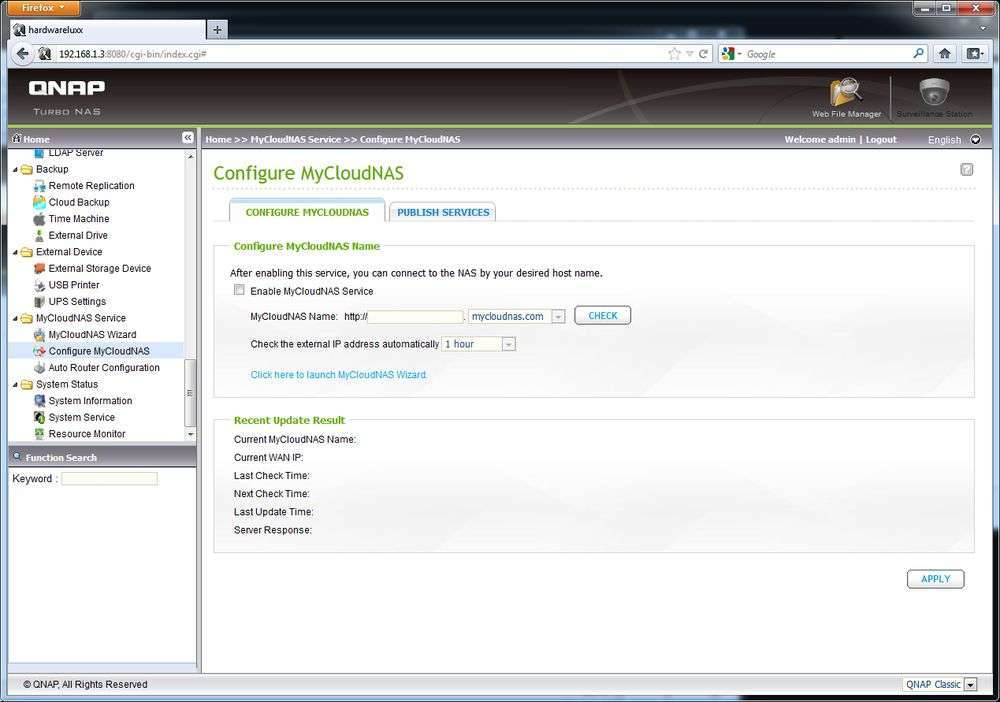The image size is (1000, 702).
Task: Click the Time Machine apple icon
Action: pos(40,219)
